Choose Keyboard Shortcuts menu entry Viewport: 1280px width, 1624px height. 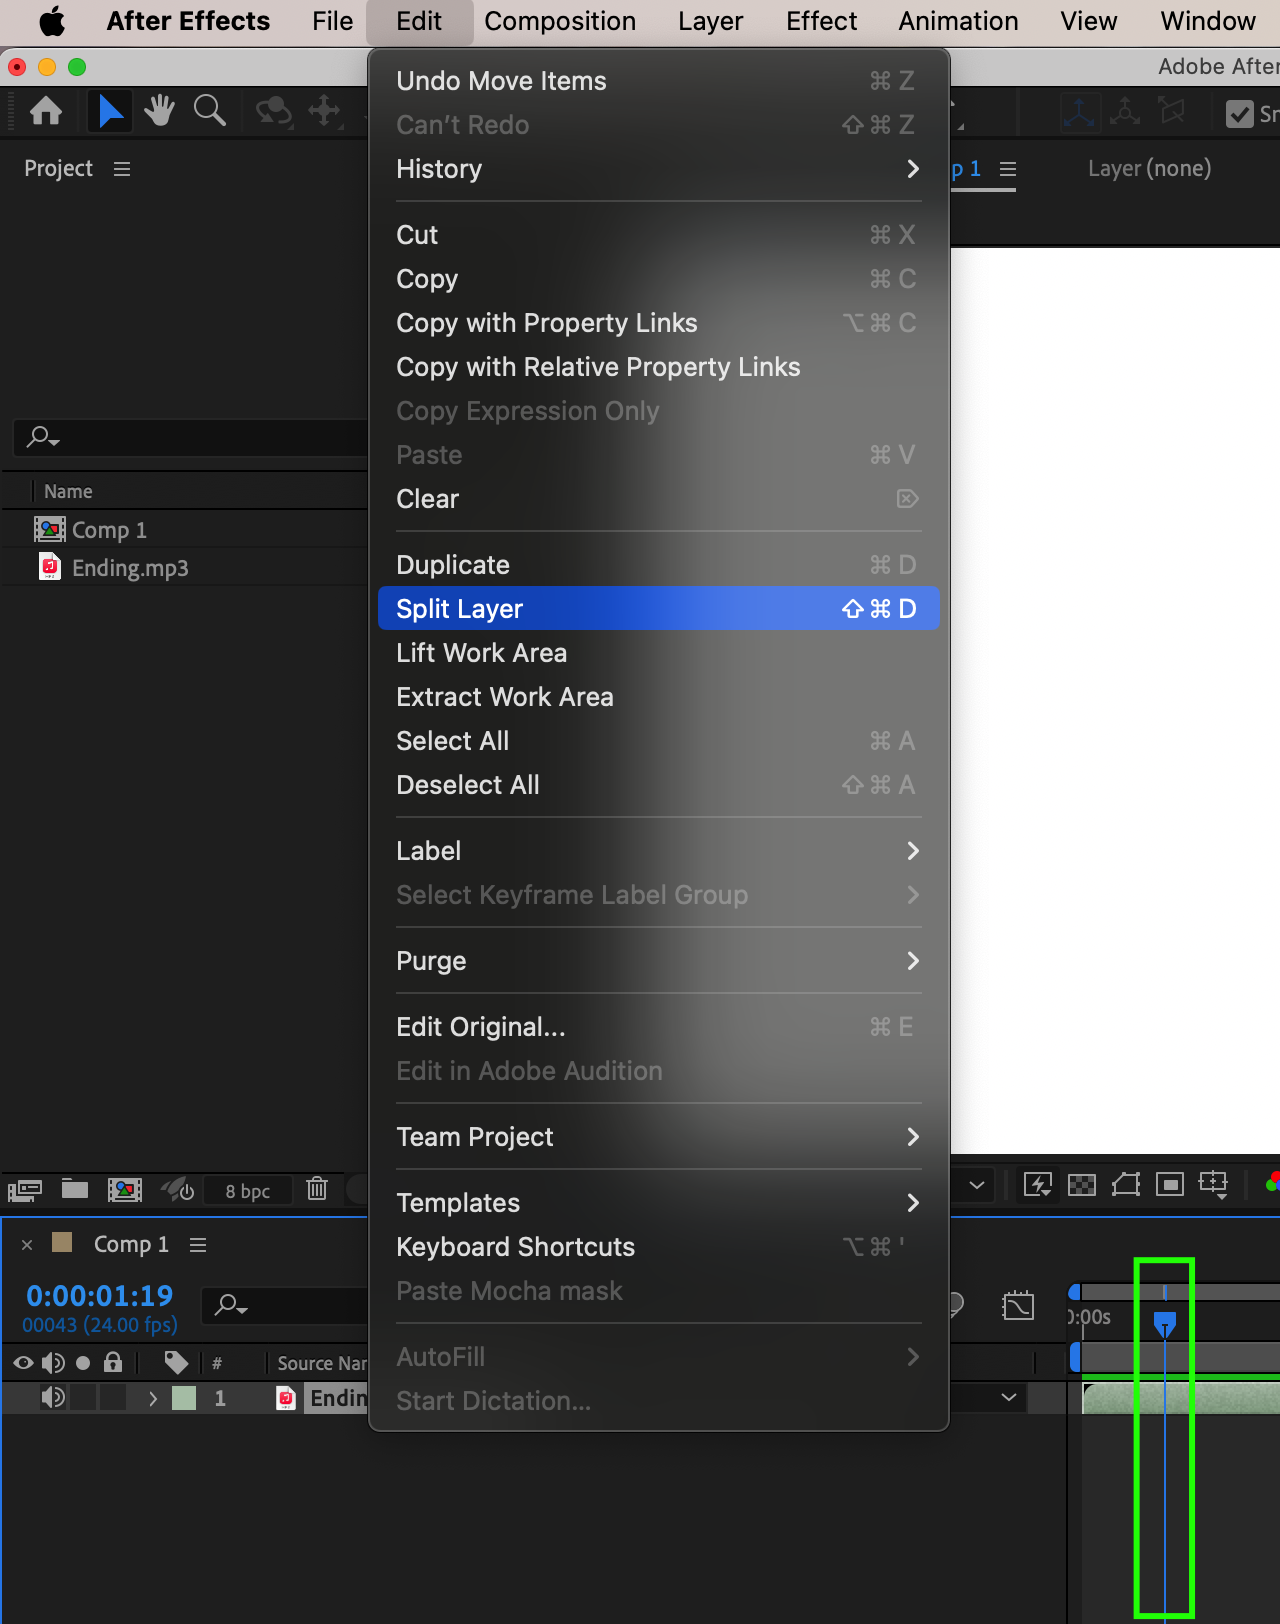pos(658,1247)
